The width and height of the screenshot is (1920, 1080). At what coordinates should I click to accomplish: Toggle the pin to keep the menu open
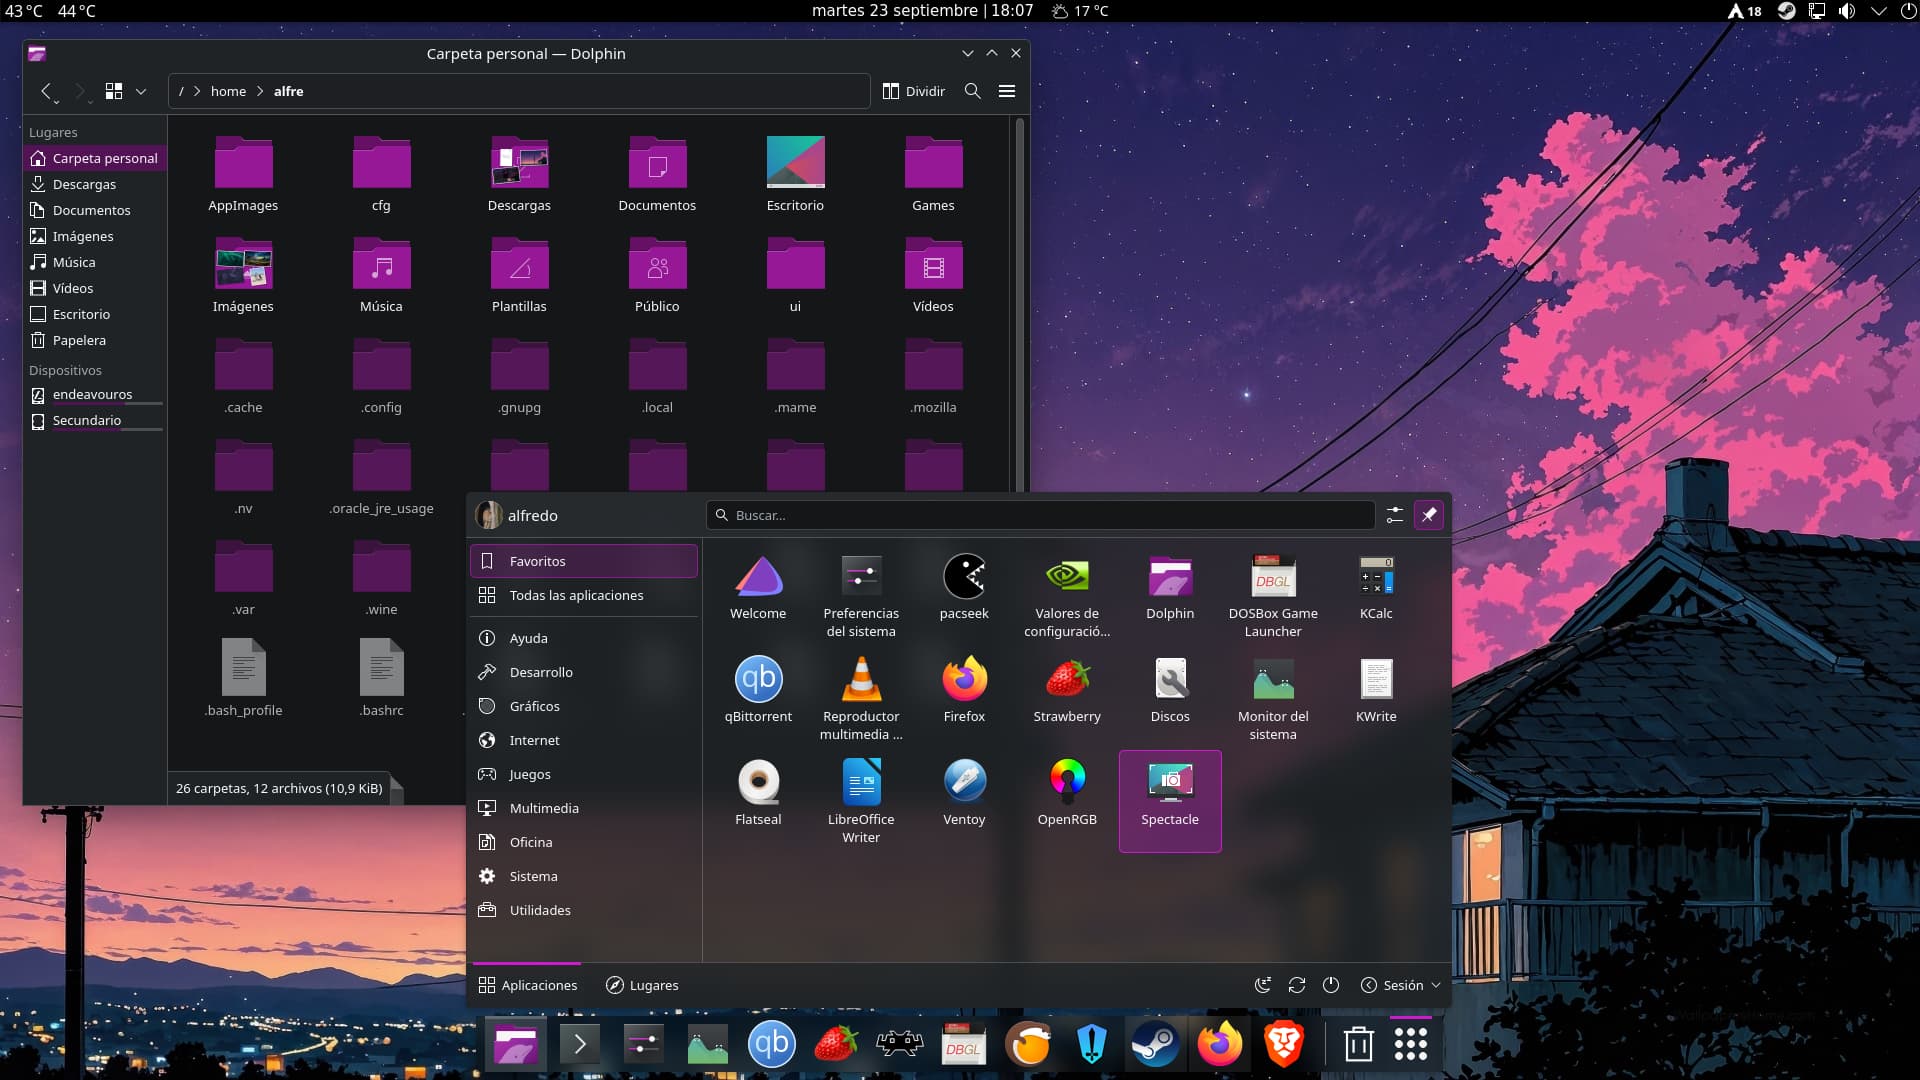[1429, 515]
